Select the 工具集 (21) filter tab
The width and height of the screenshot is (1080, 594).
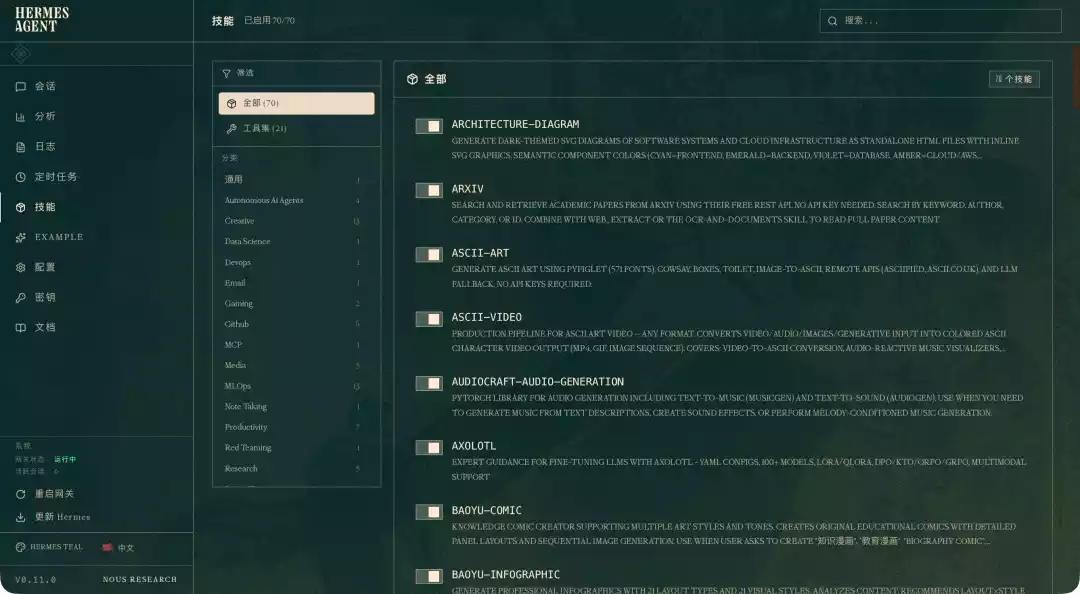pos(264,129)
